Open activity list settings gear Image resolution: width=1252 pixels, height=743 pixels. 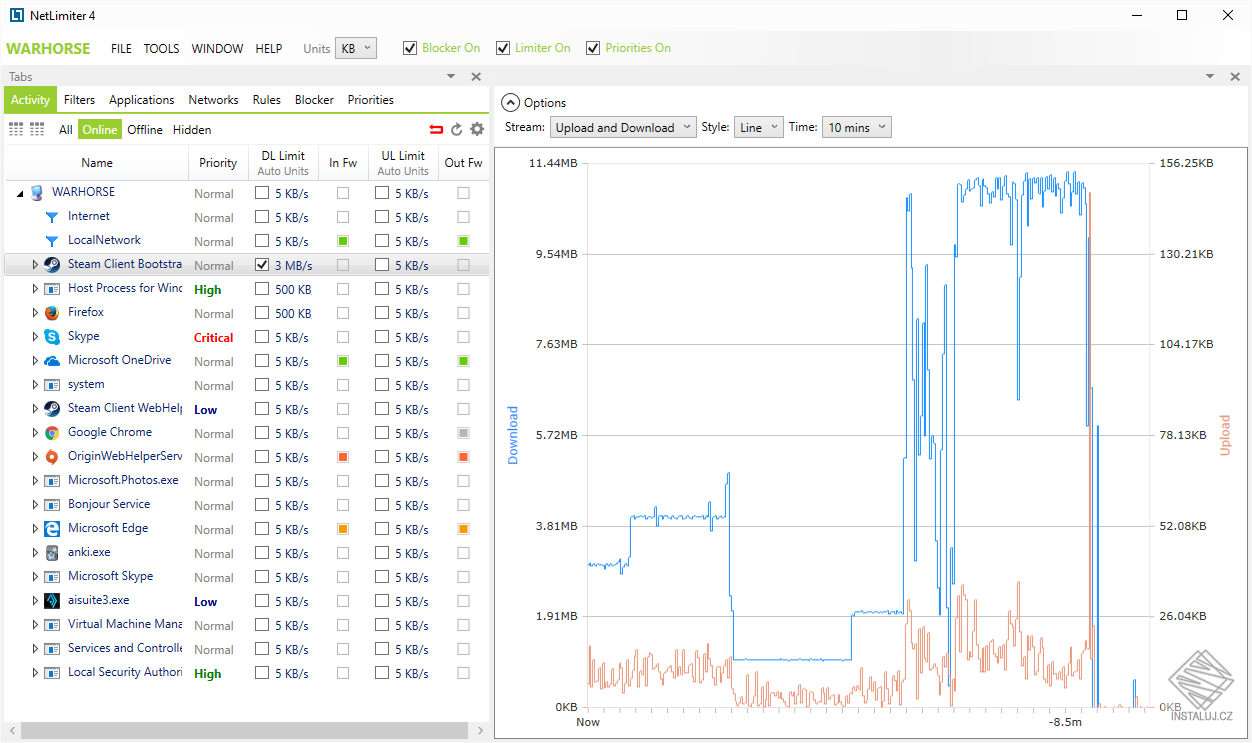pyautogui.click(x=477, y=129)
